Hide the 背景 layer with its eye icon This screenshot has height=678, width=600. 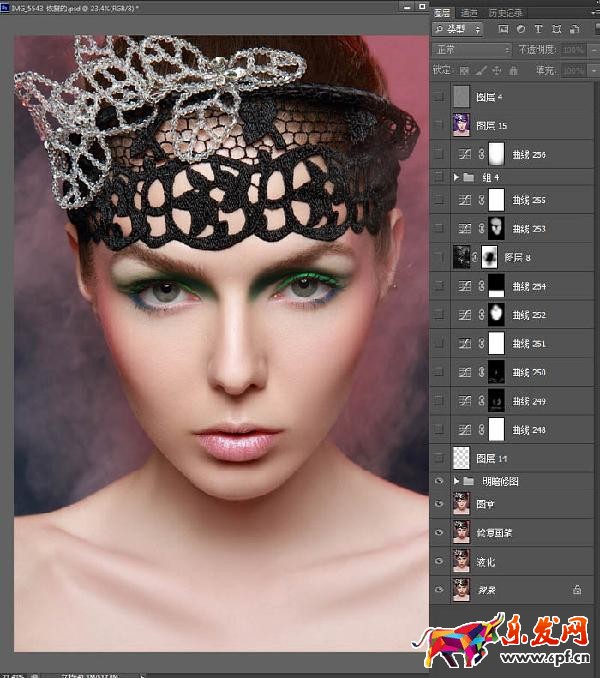440,590
